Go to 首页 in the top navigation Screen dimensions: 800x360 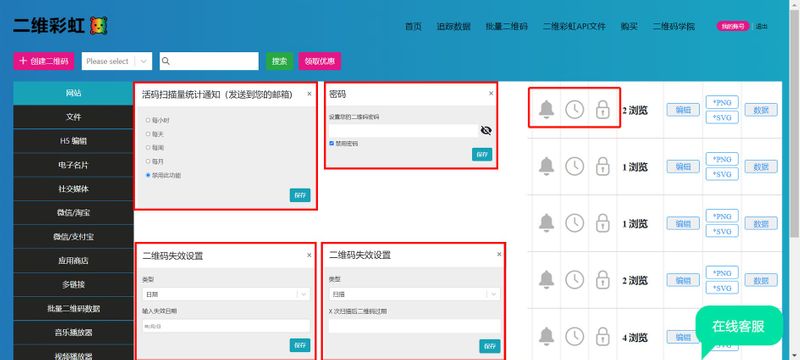pyautogui.click(x=413, y=27)
